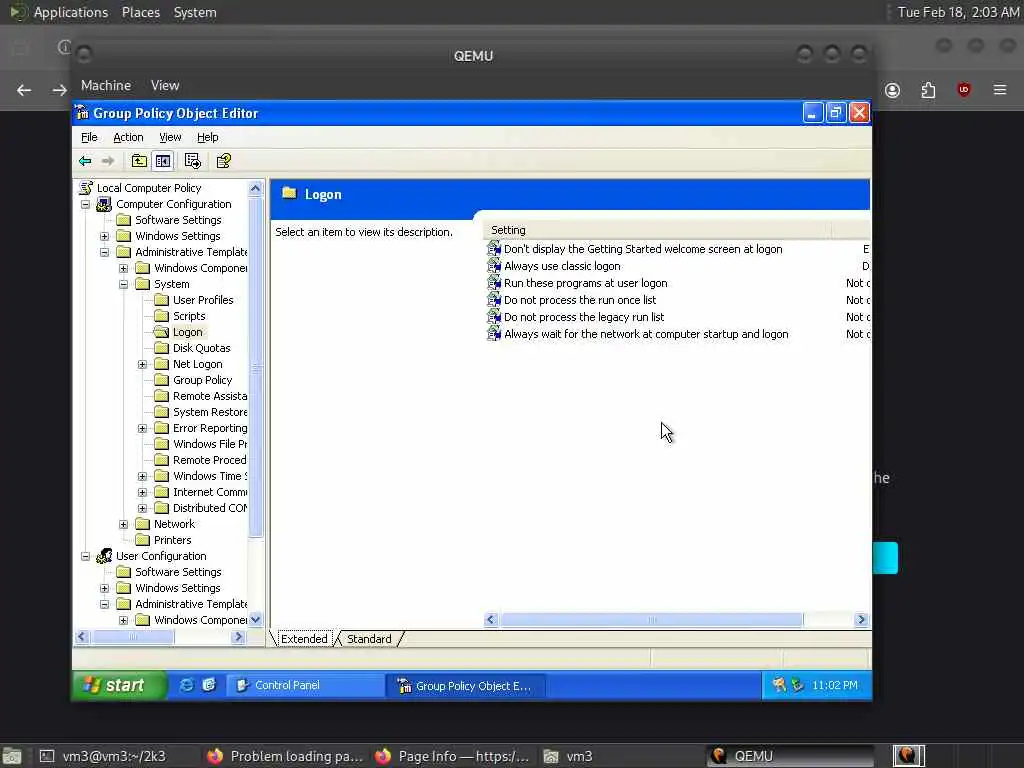Click the tree pane horizontal scroll right arrow
1024x768 pixels.
[x=238, y=637]
